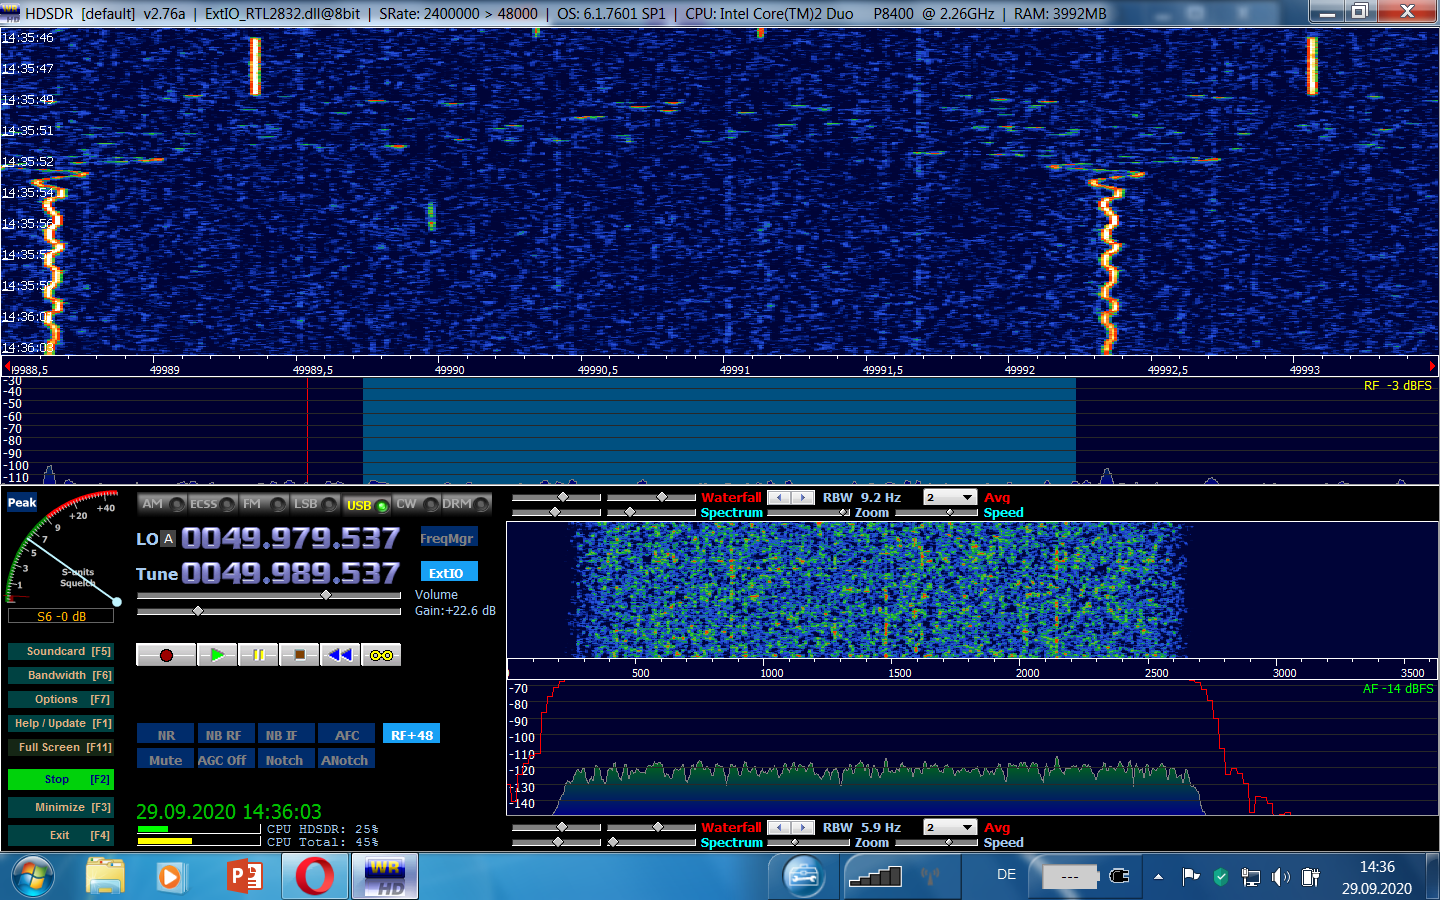The width and height of the screenshot is (1440, 900).
Task: Open Bandwidth [F6] settings
Action: [61, 675]
